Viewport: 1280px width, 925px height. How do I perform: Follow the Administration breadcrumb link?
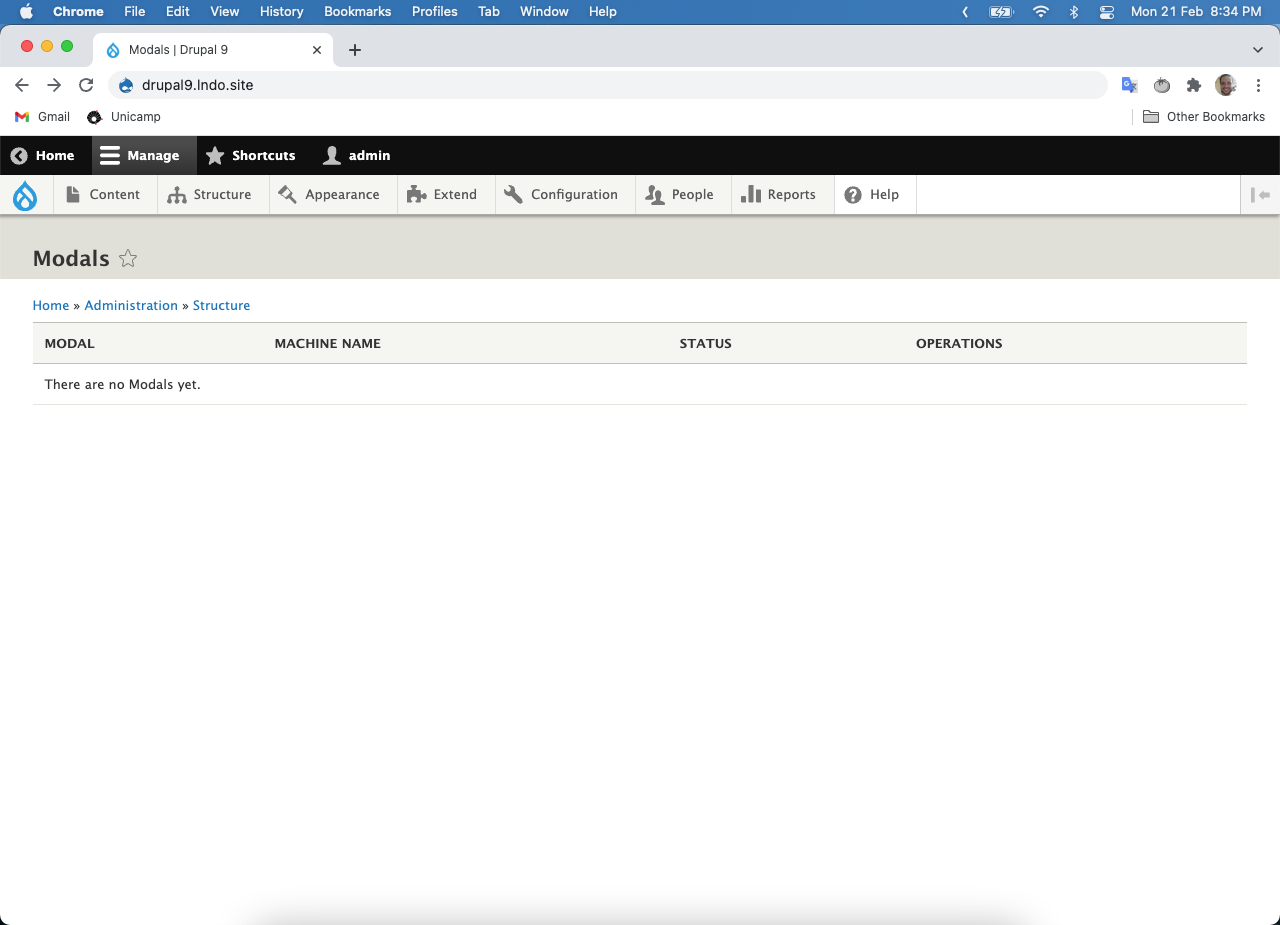pyautogui.click(x=131, y=305)
